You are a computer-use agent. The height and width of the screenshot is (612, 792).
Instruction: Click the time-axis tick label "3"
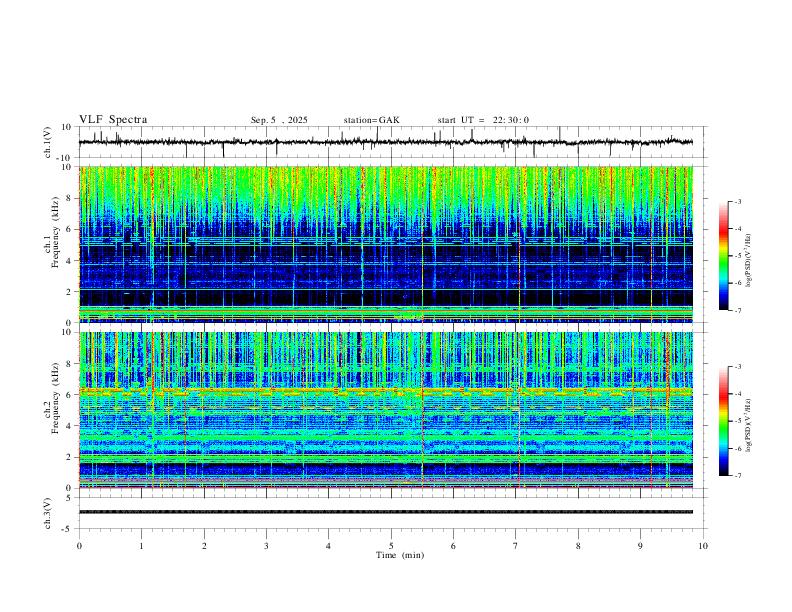[266, 546]
